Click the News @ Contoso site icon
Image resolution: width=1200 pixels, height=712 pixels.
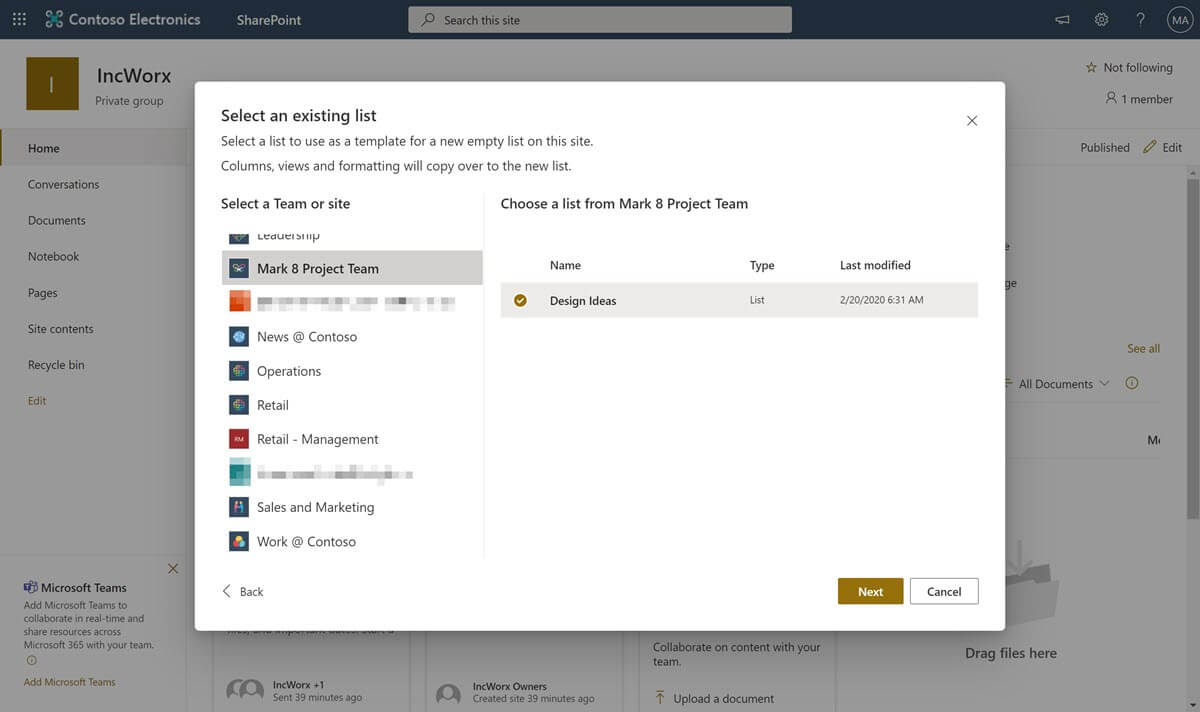point(238,336)
